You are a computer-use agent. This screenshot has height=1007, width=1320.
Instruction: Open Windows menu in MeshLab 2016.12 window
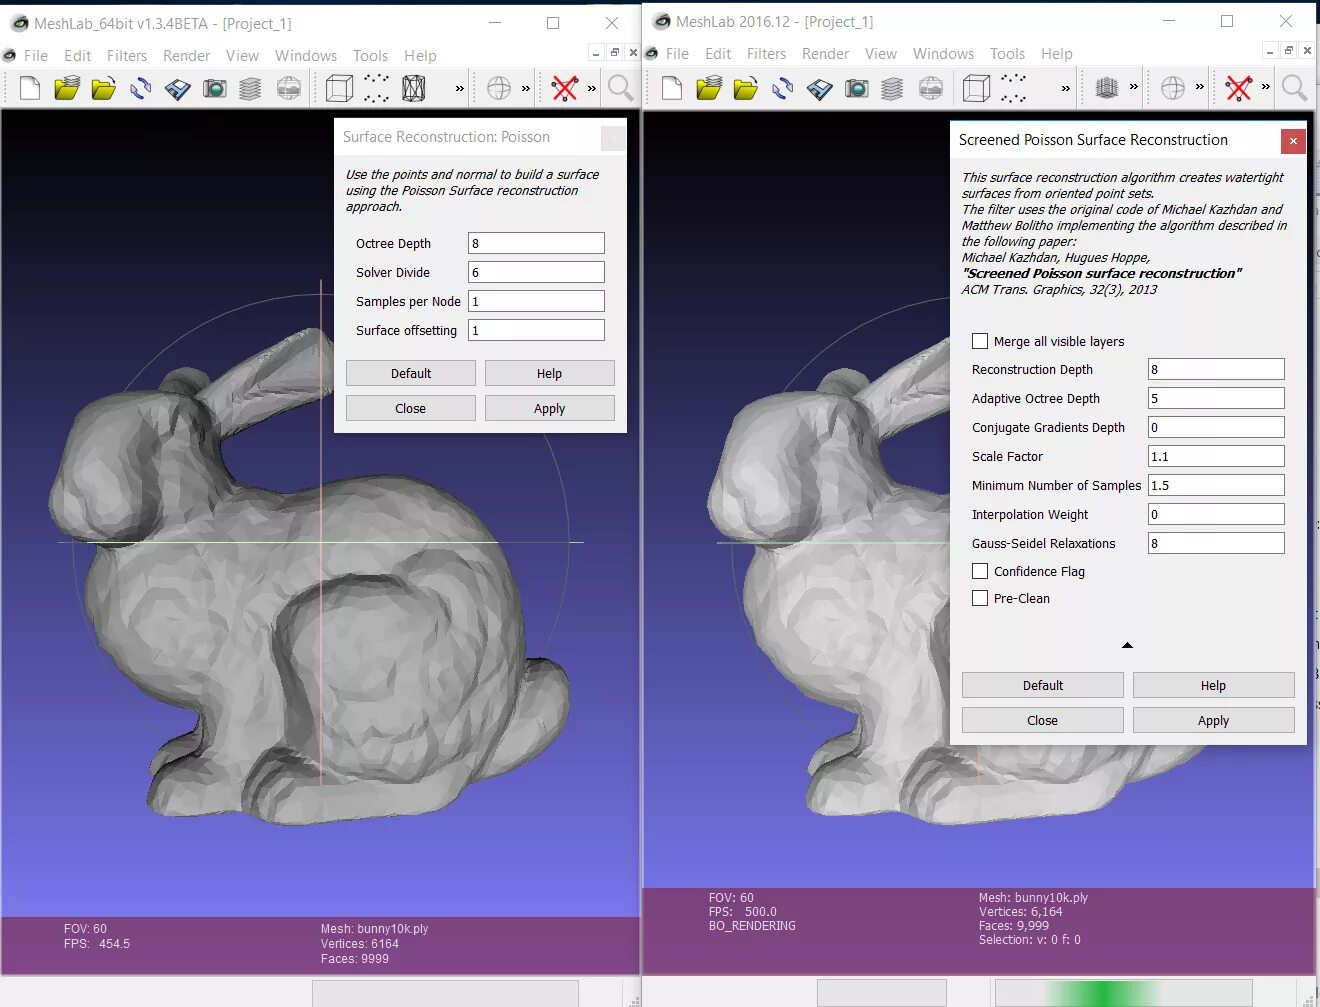[x=943, y=54]
